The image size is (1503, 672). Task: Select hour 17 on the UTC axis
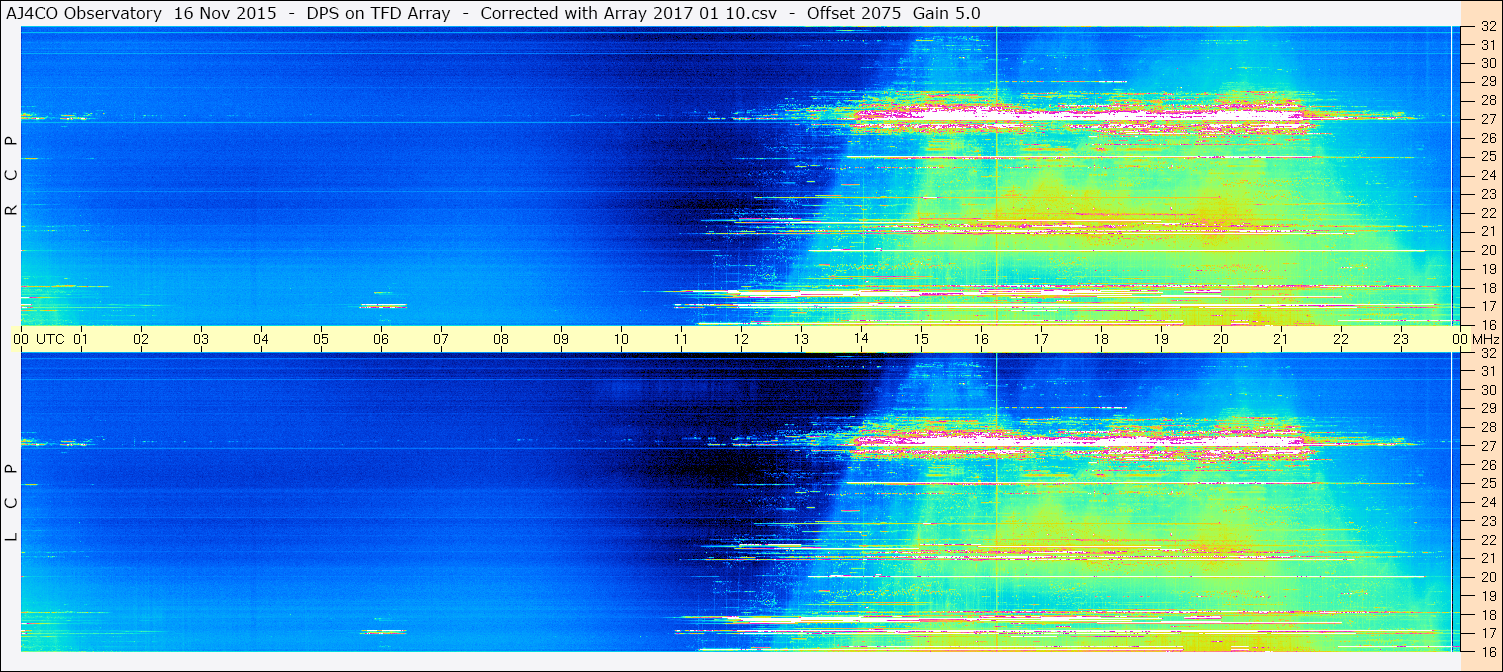tap(1041, 339)
